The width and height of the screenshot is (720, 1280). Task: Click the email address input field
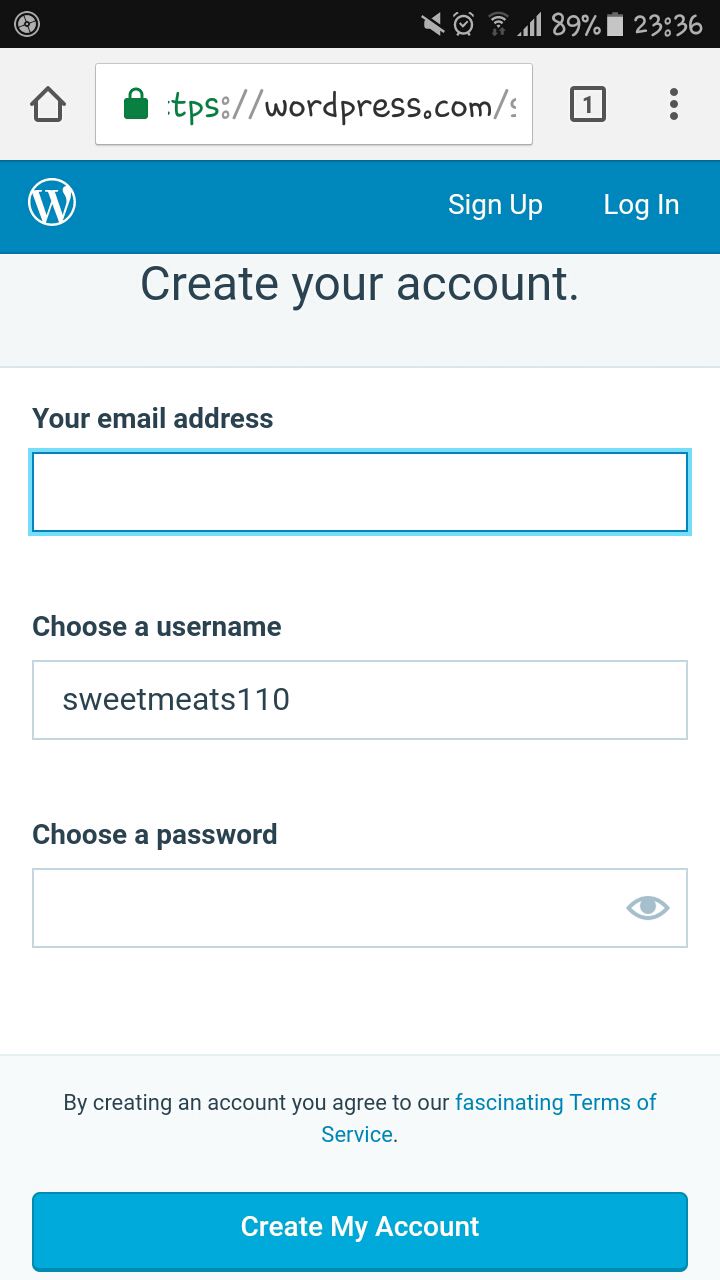(360, 492)
